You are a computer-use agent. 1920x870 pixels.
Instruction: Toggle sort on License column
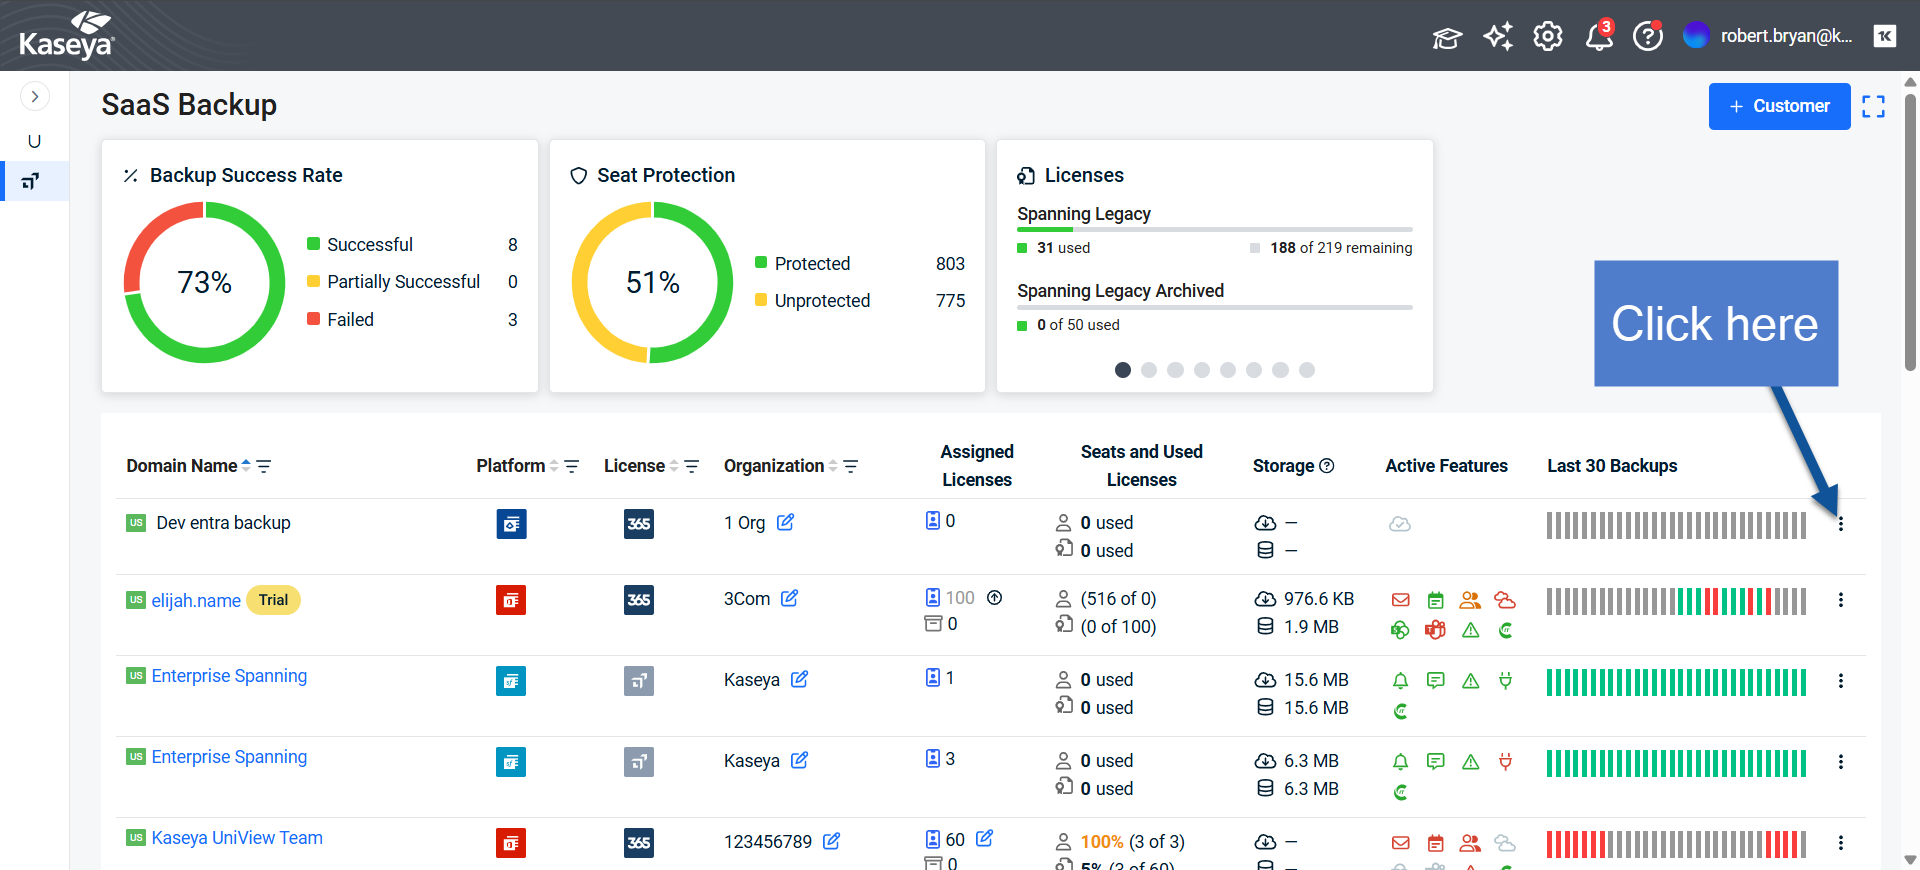tap(674, 466)
